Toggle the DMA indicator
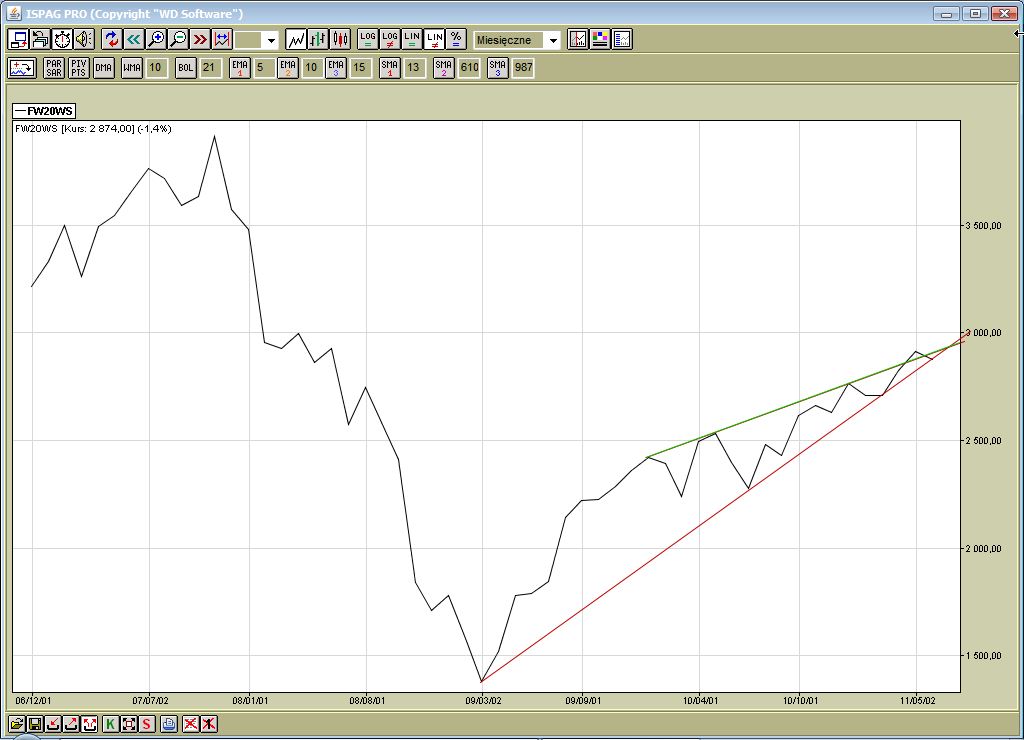 coord(103,68)
